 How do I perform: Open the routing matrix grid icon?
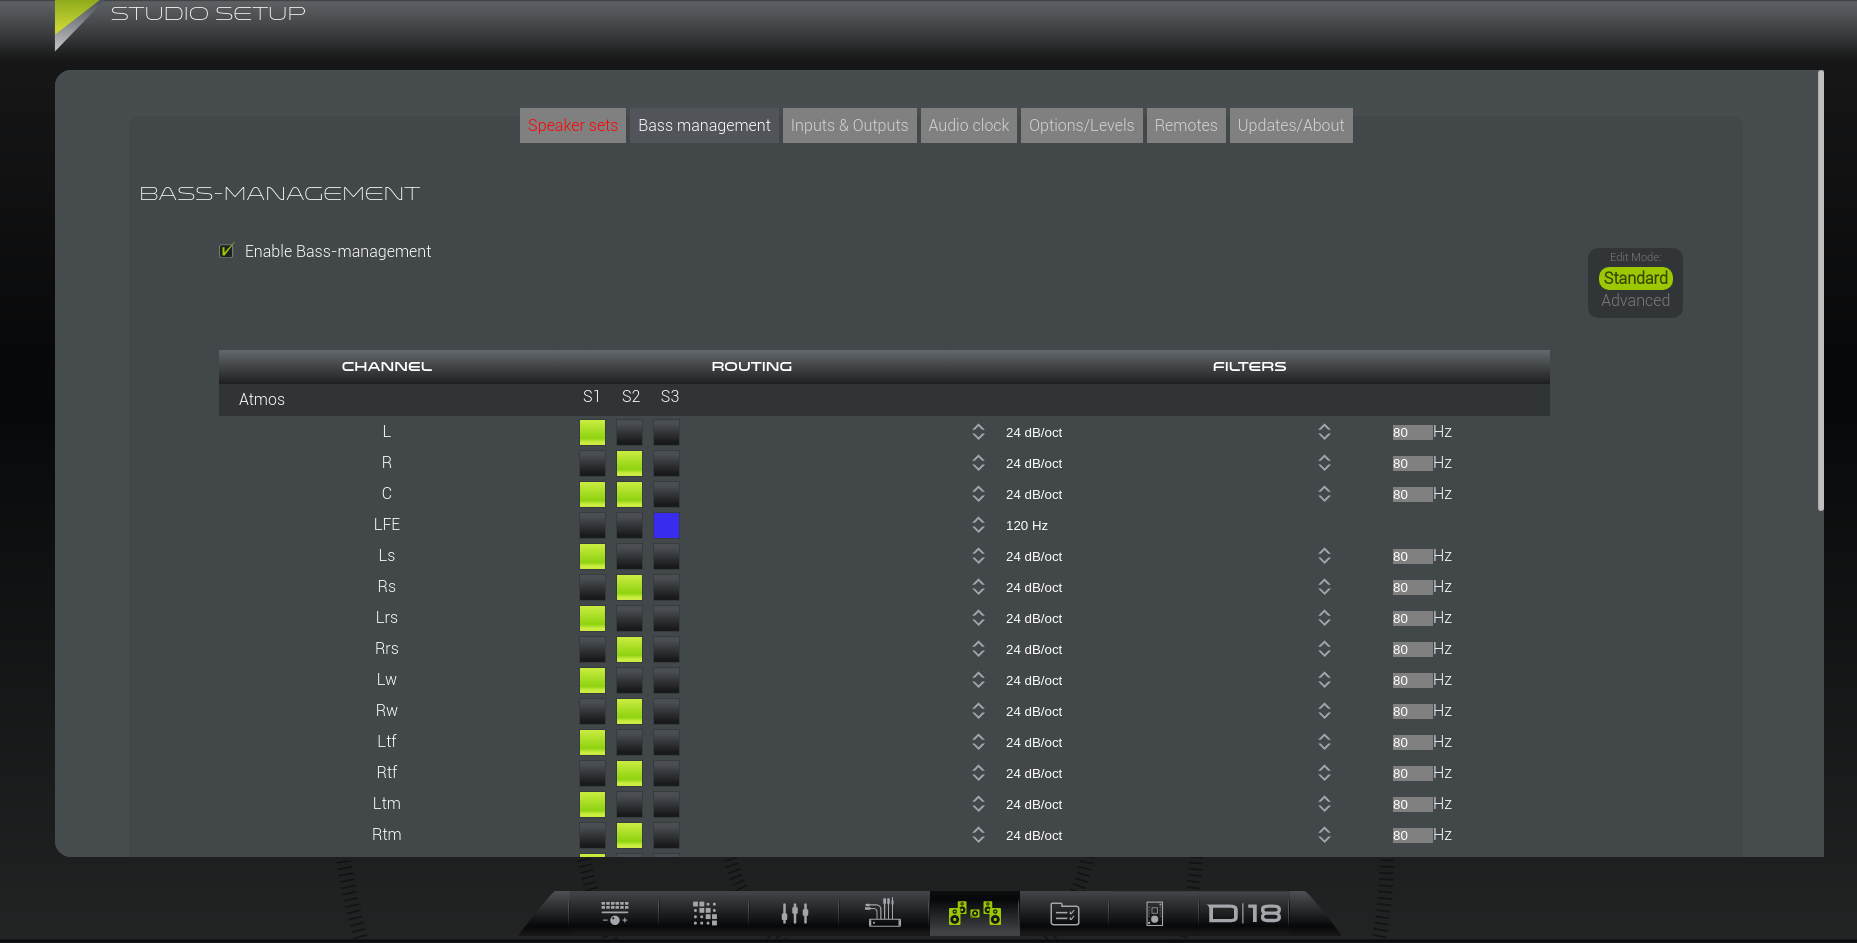705,913
